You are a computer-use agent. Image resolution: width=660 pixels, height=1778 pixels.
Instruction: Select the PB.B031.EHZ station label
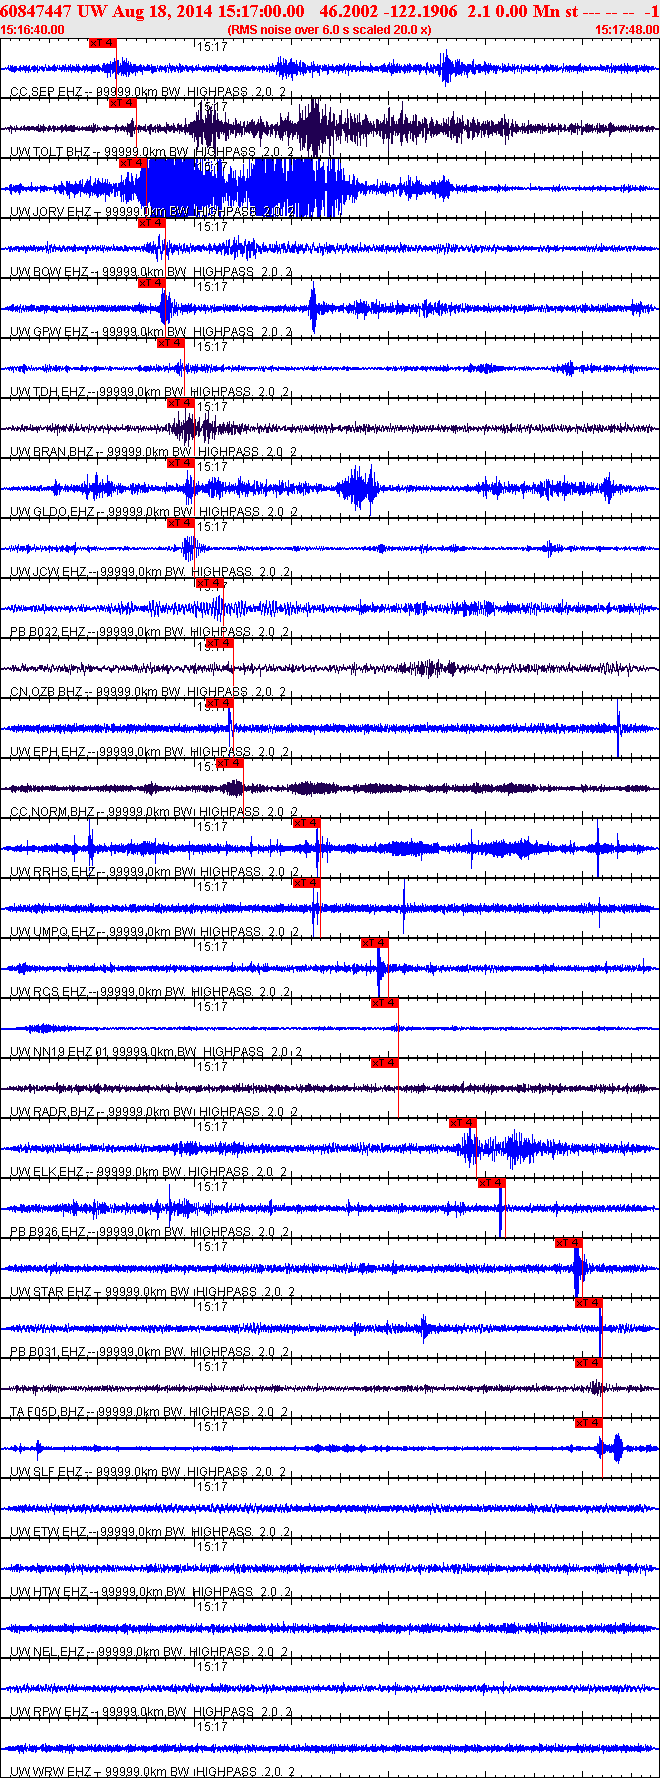tap(48, 1352)
